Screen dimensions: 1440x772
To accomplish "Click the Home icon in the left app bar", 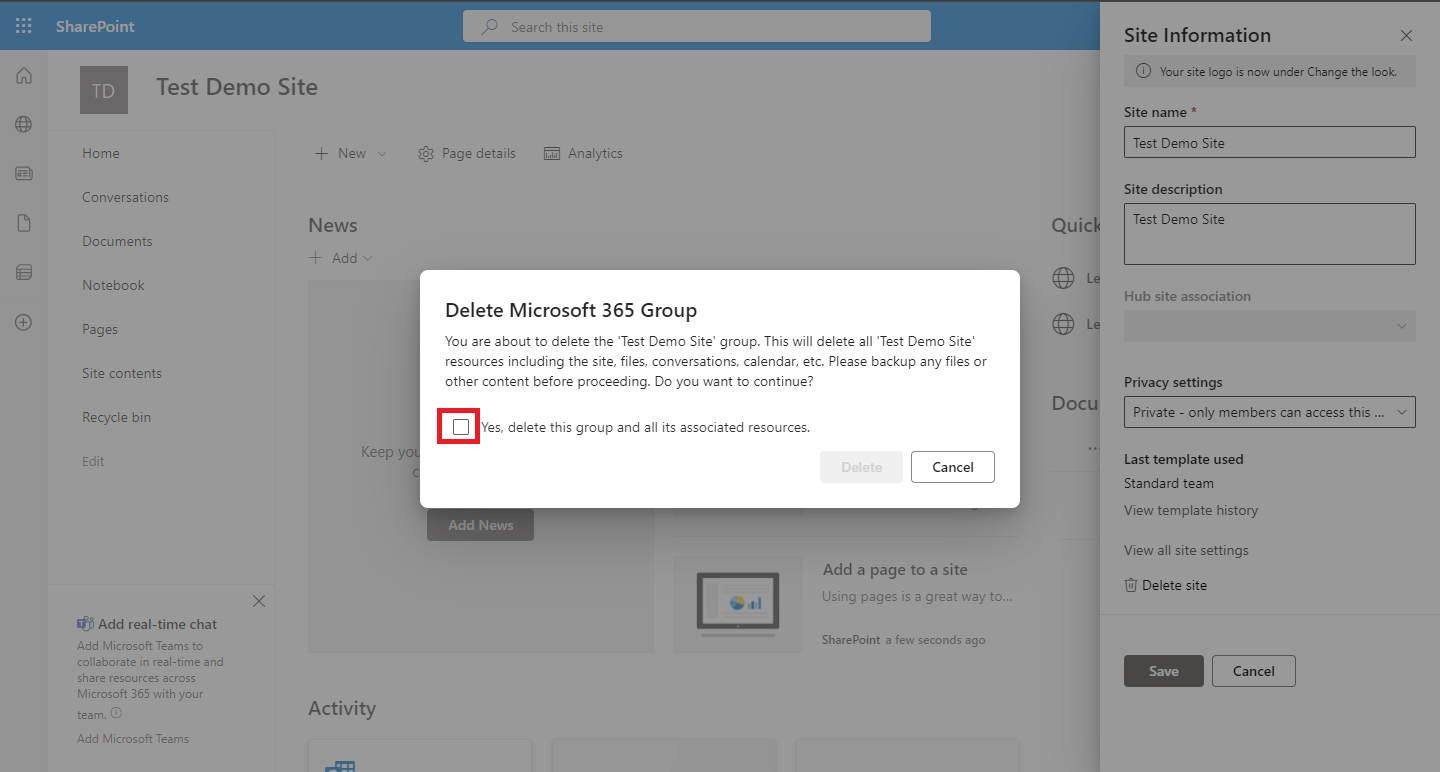I will coord(23,75).
